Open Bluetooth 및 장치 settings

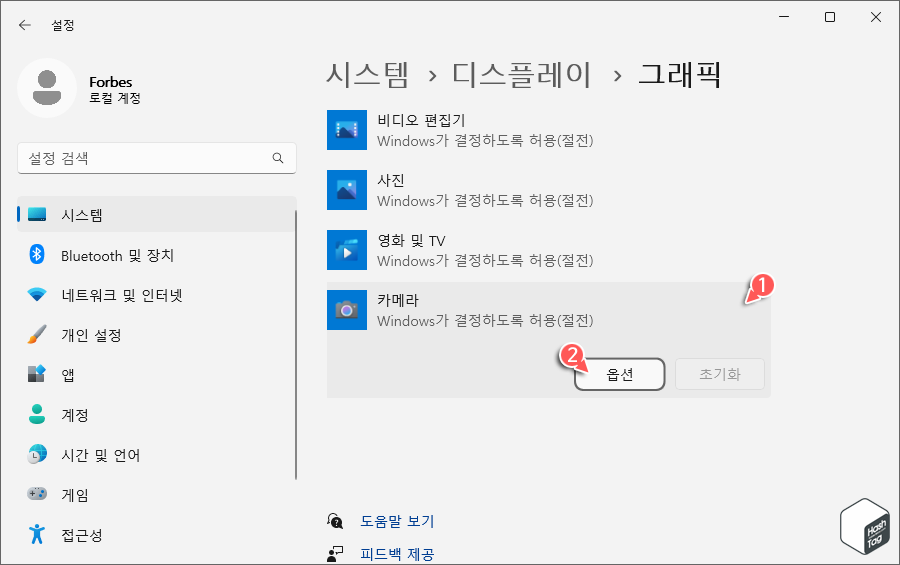tap(157, 255)
